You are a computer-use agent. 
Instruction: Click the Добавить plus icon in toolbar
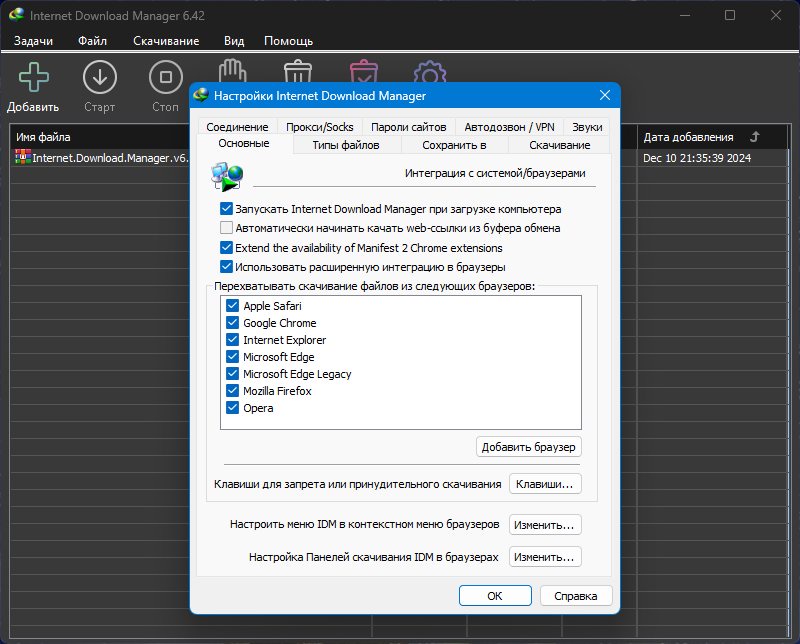tap(34, 77)
